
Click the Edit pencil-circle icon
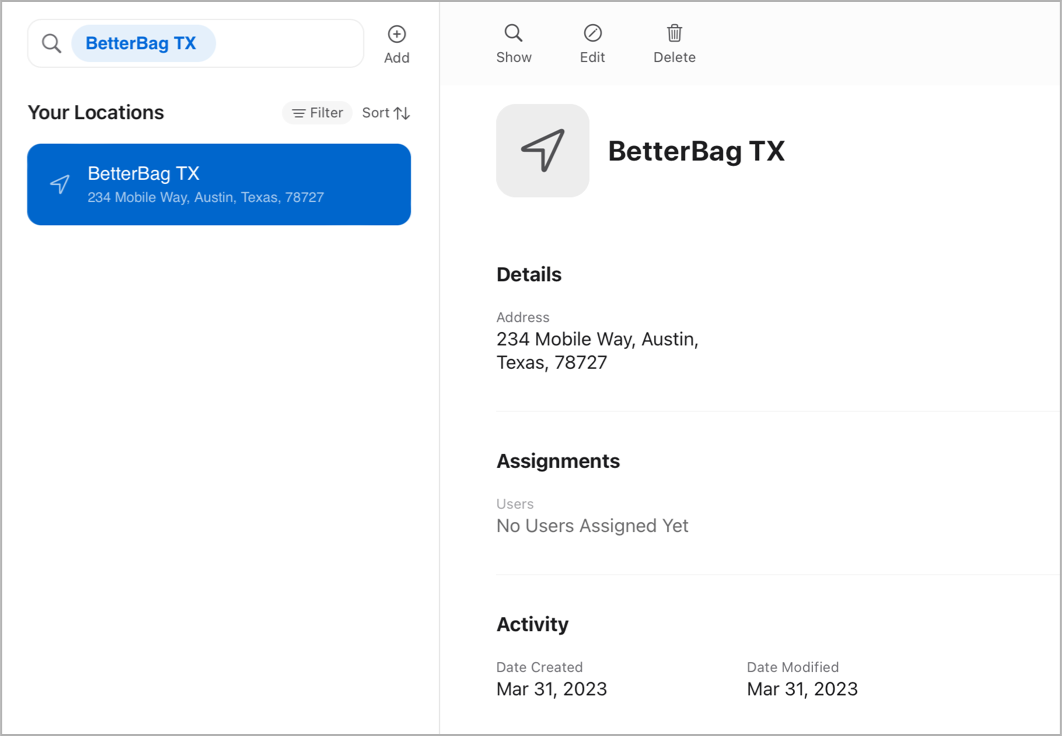point(592,33)
